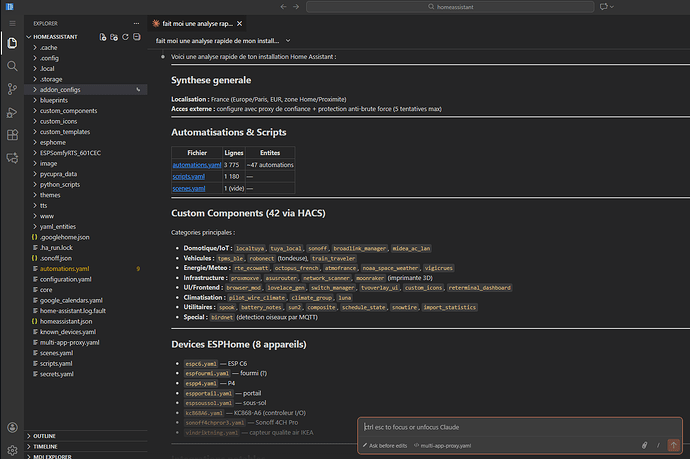Click the Claude message input field

point(510,426)
